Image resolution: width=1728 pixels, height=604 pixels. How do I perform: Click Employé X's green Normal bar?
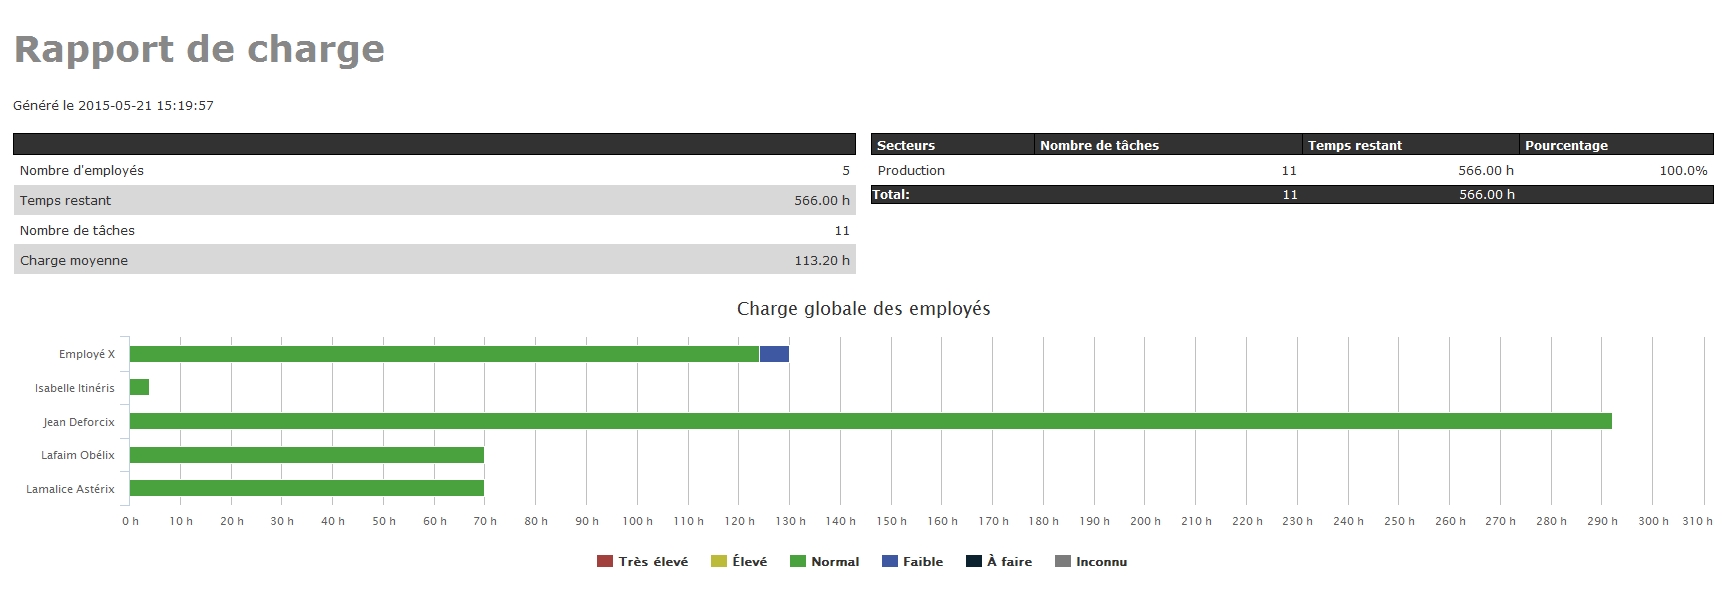[x=444, y=354]
